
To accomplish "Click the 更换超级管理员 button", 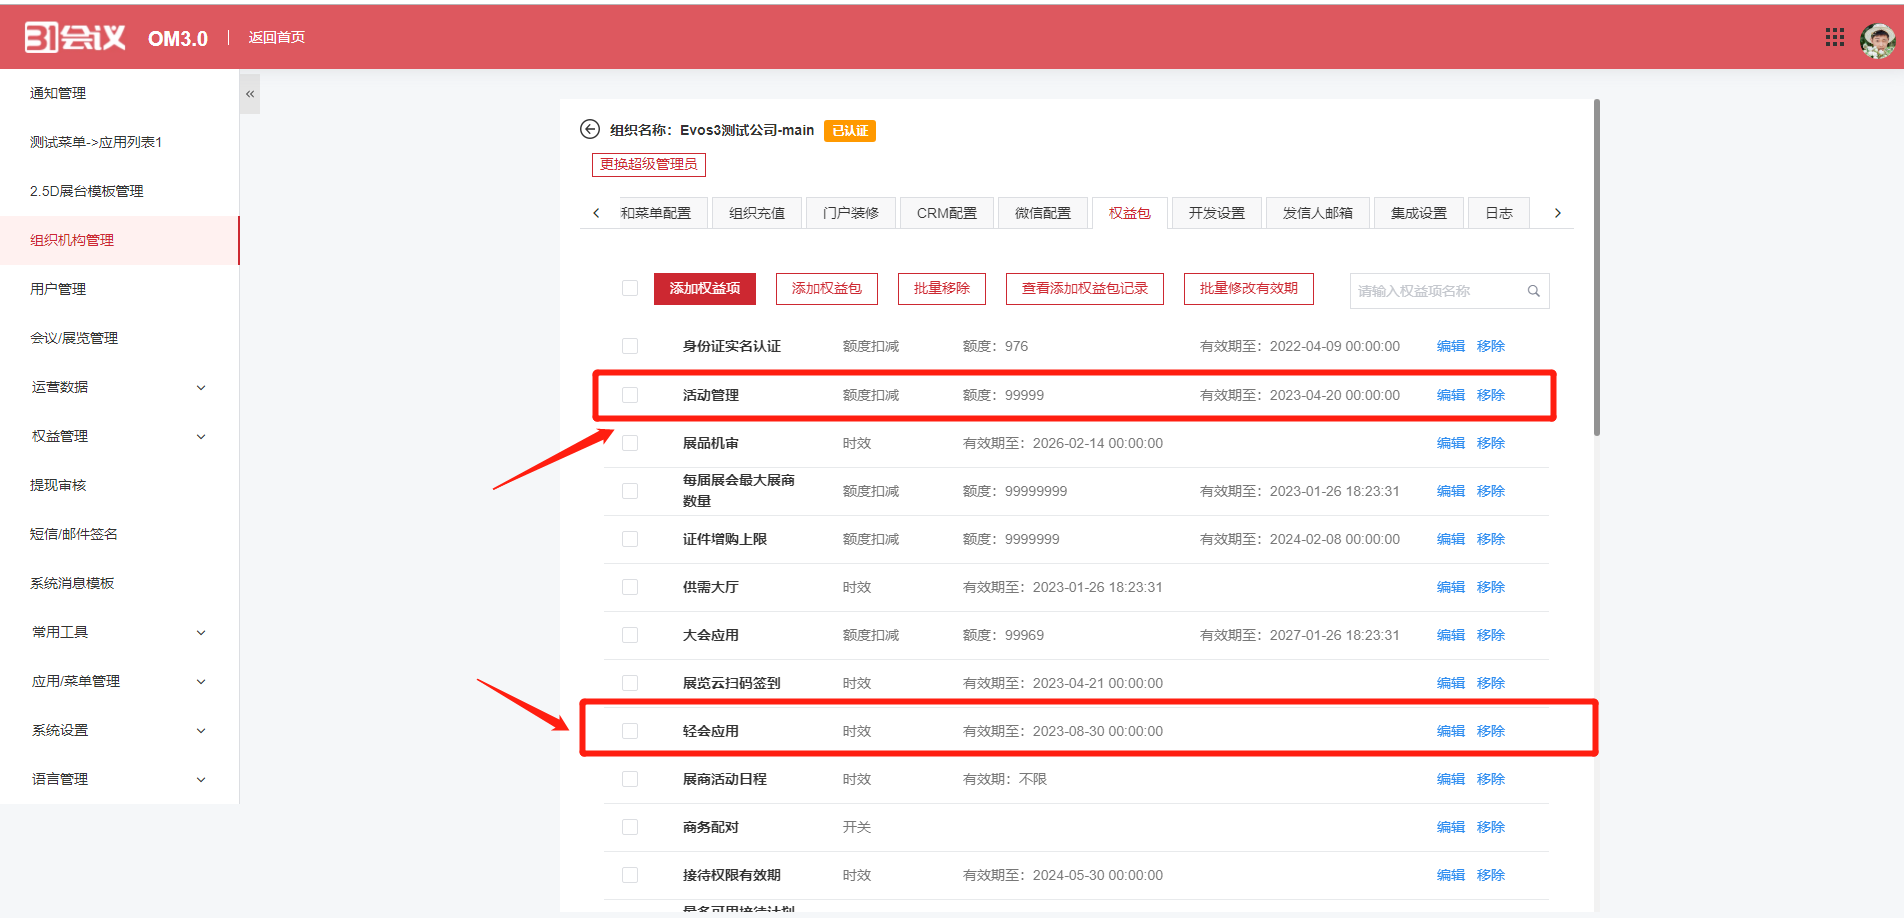I will [x=648, y=164].
